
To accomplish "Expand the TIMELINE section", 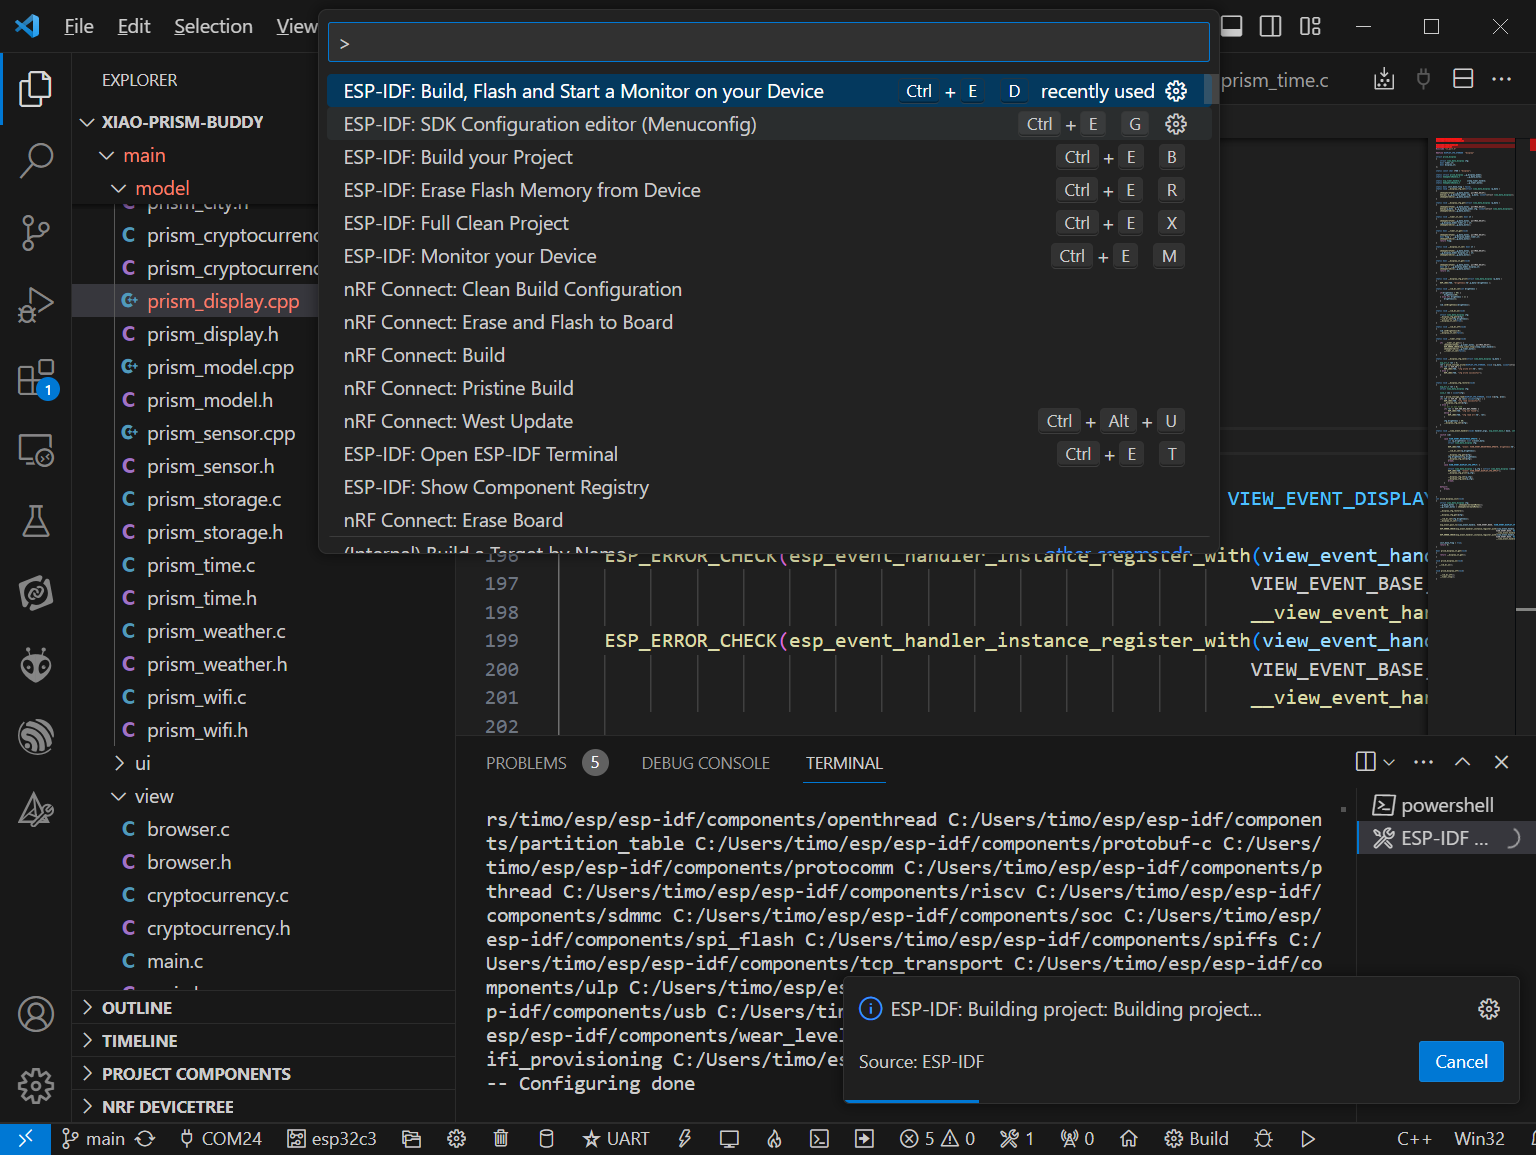I will 139,1041.
